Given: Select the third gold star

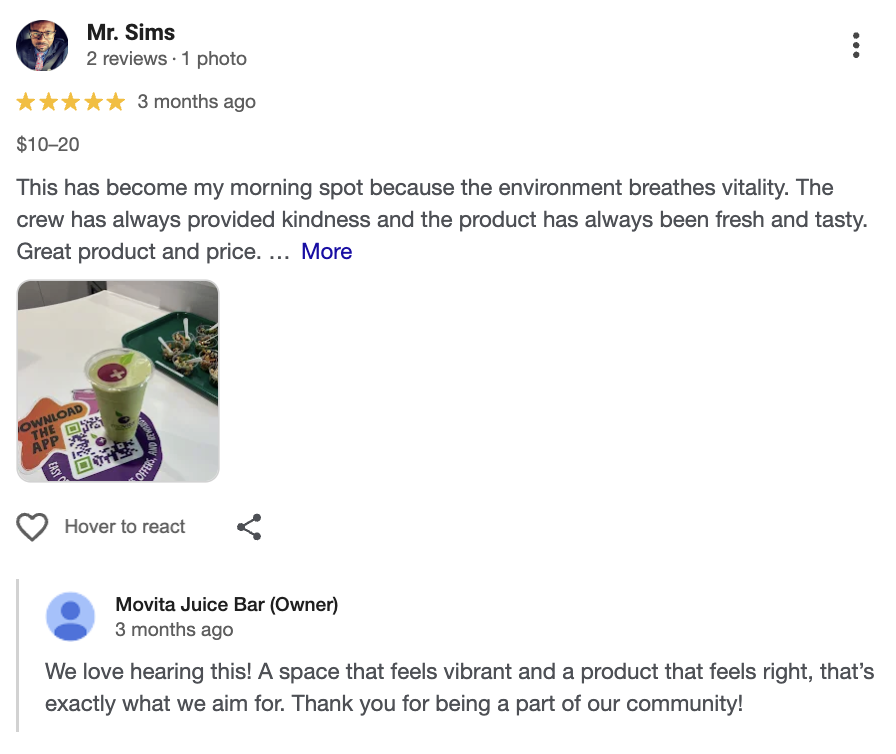Looking at the screenshot, I should tap(71, 101).
